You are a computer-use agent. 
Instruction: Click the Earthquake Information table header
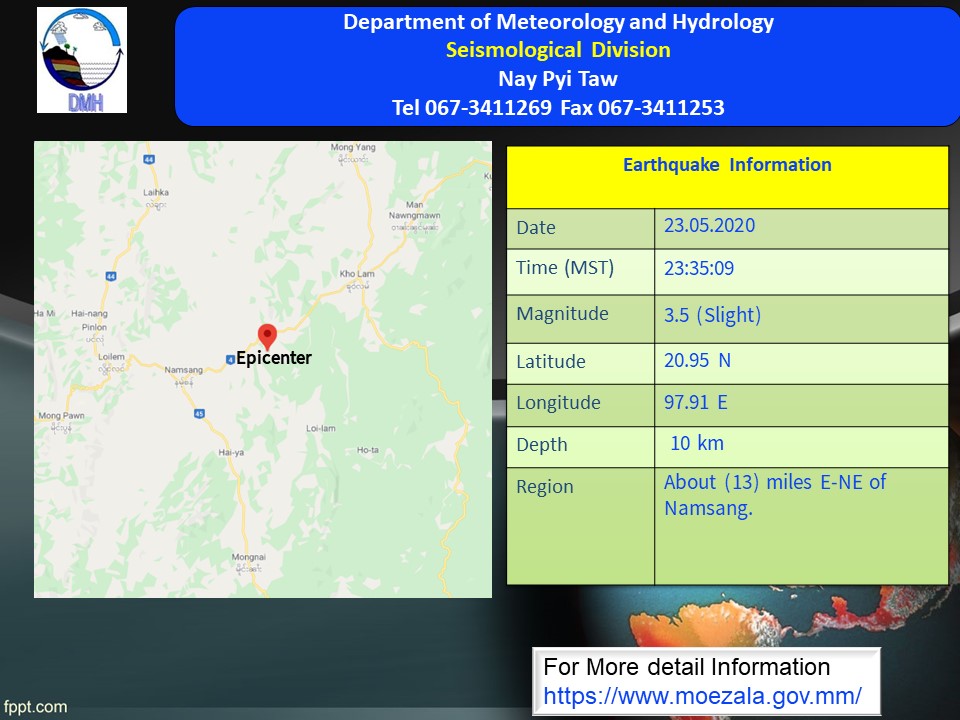click(x=727, y=165)
